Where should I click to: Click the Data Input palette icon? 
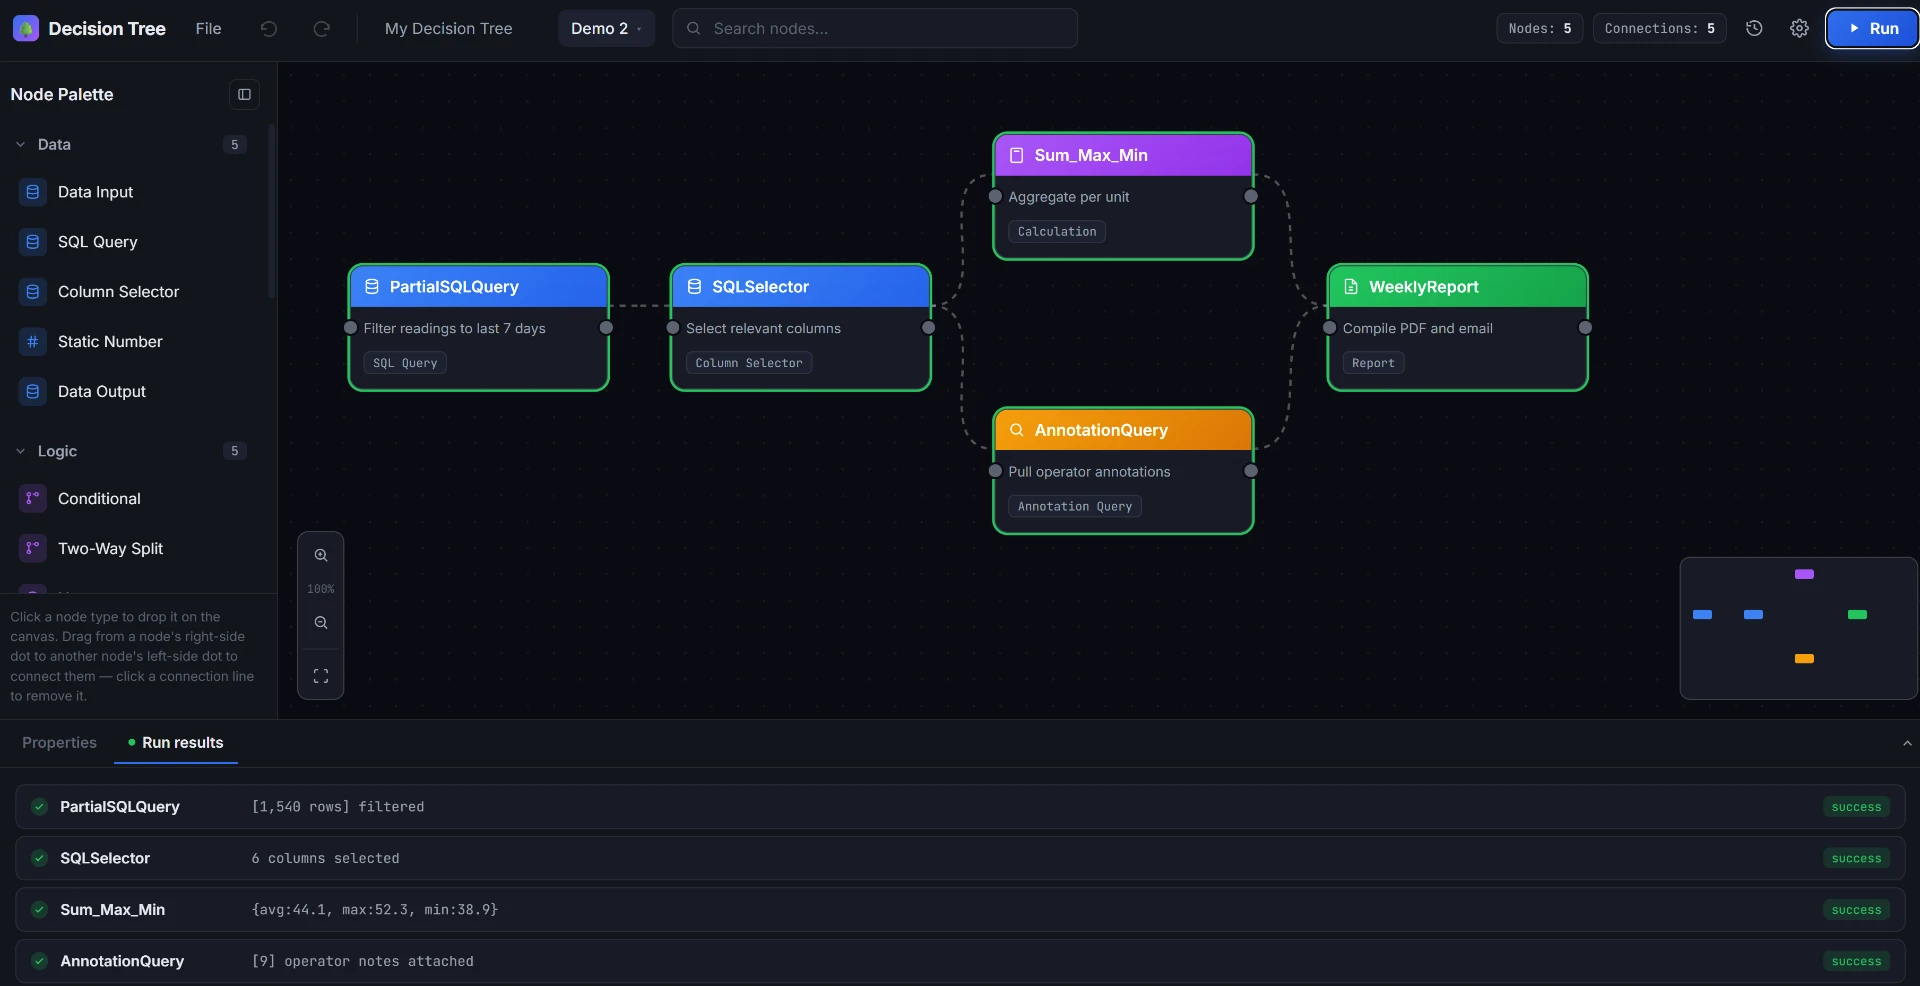(x=33, y=192)
